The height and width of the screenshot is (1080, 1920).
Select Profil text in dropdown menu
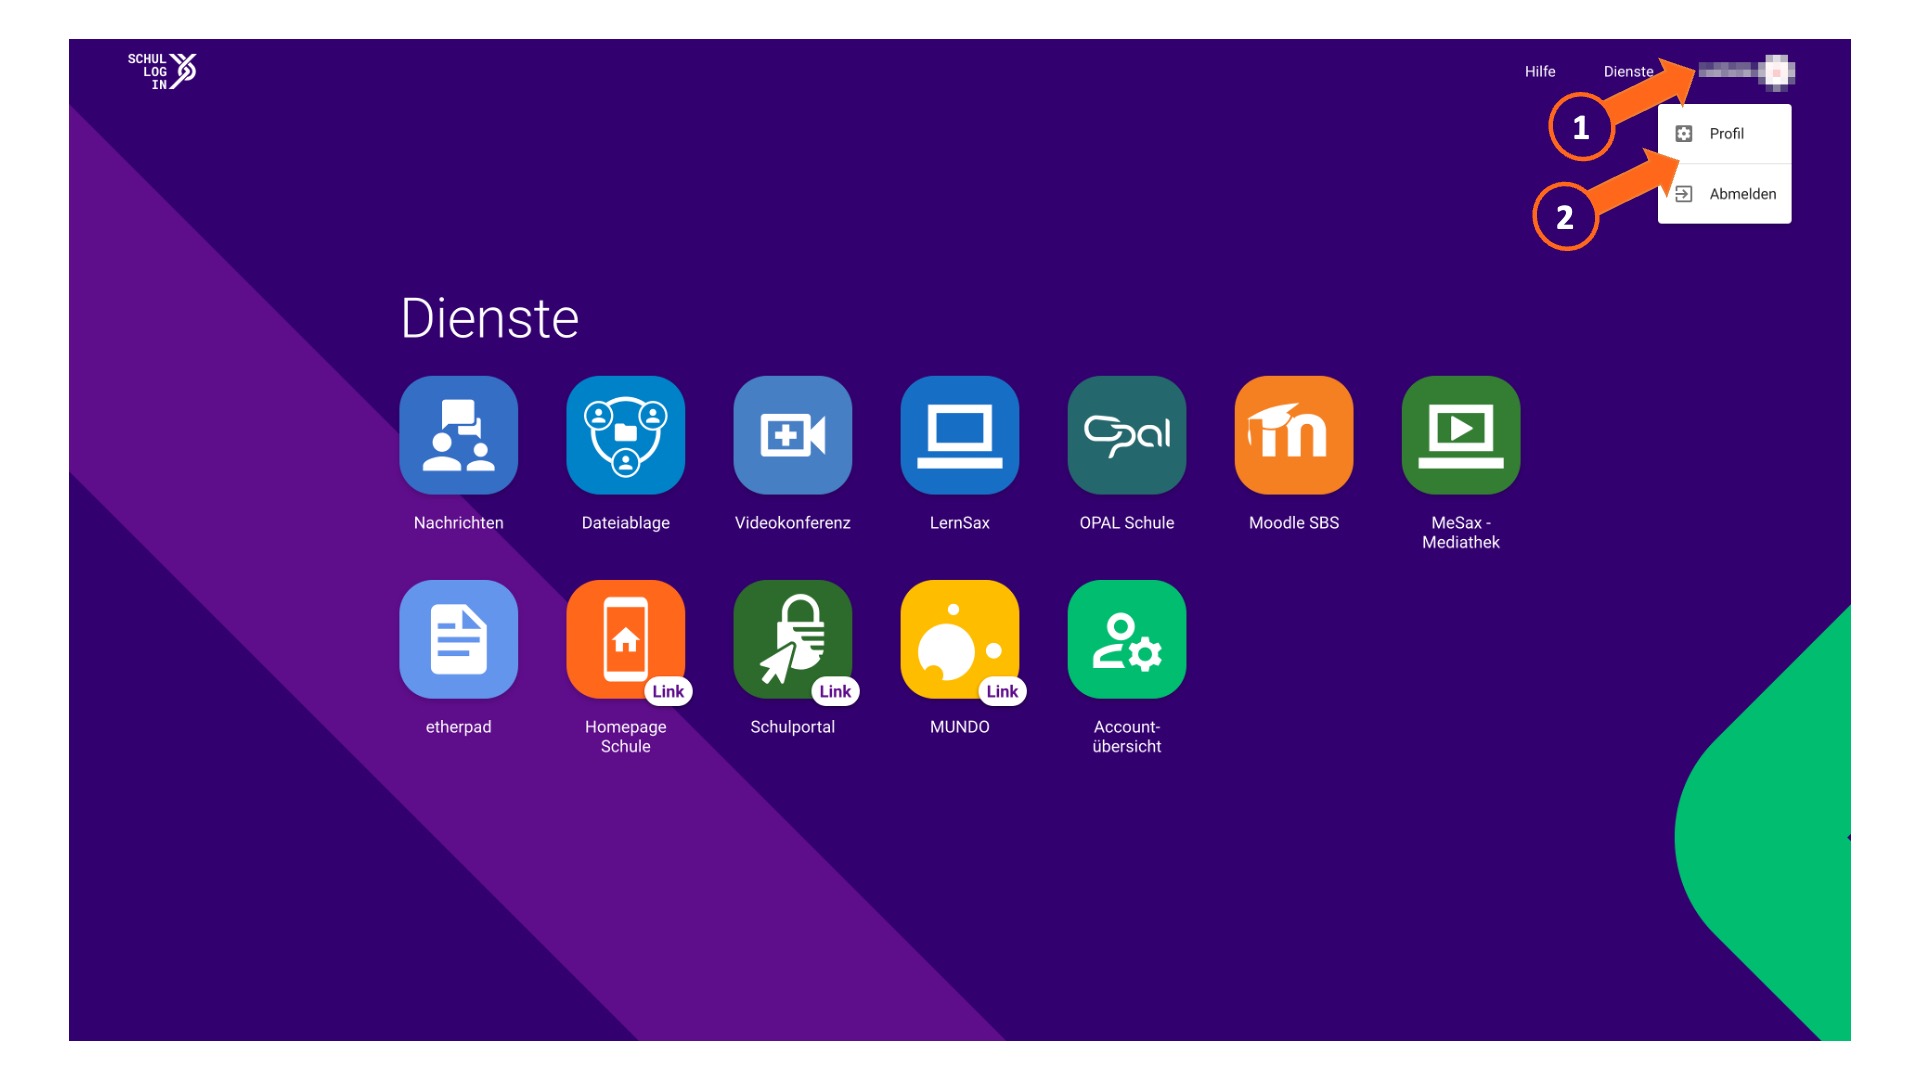pyautogui.click(x=1726, y=134)
